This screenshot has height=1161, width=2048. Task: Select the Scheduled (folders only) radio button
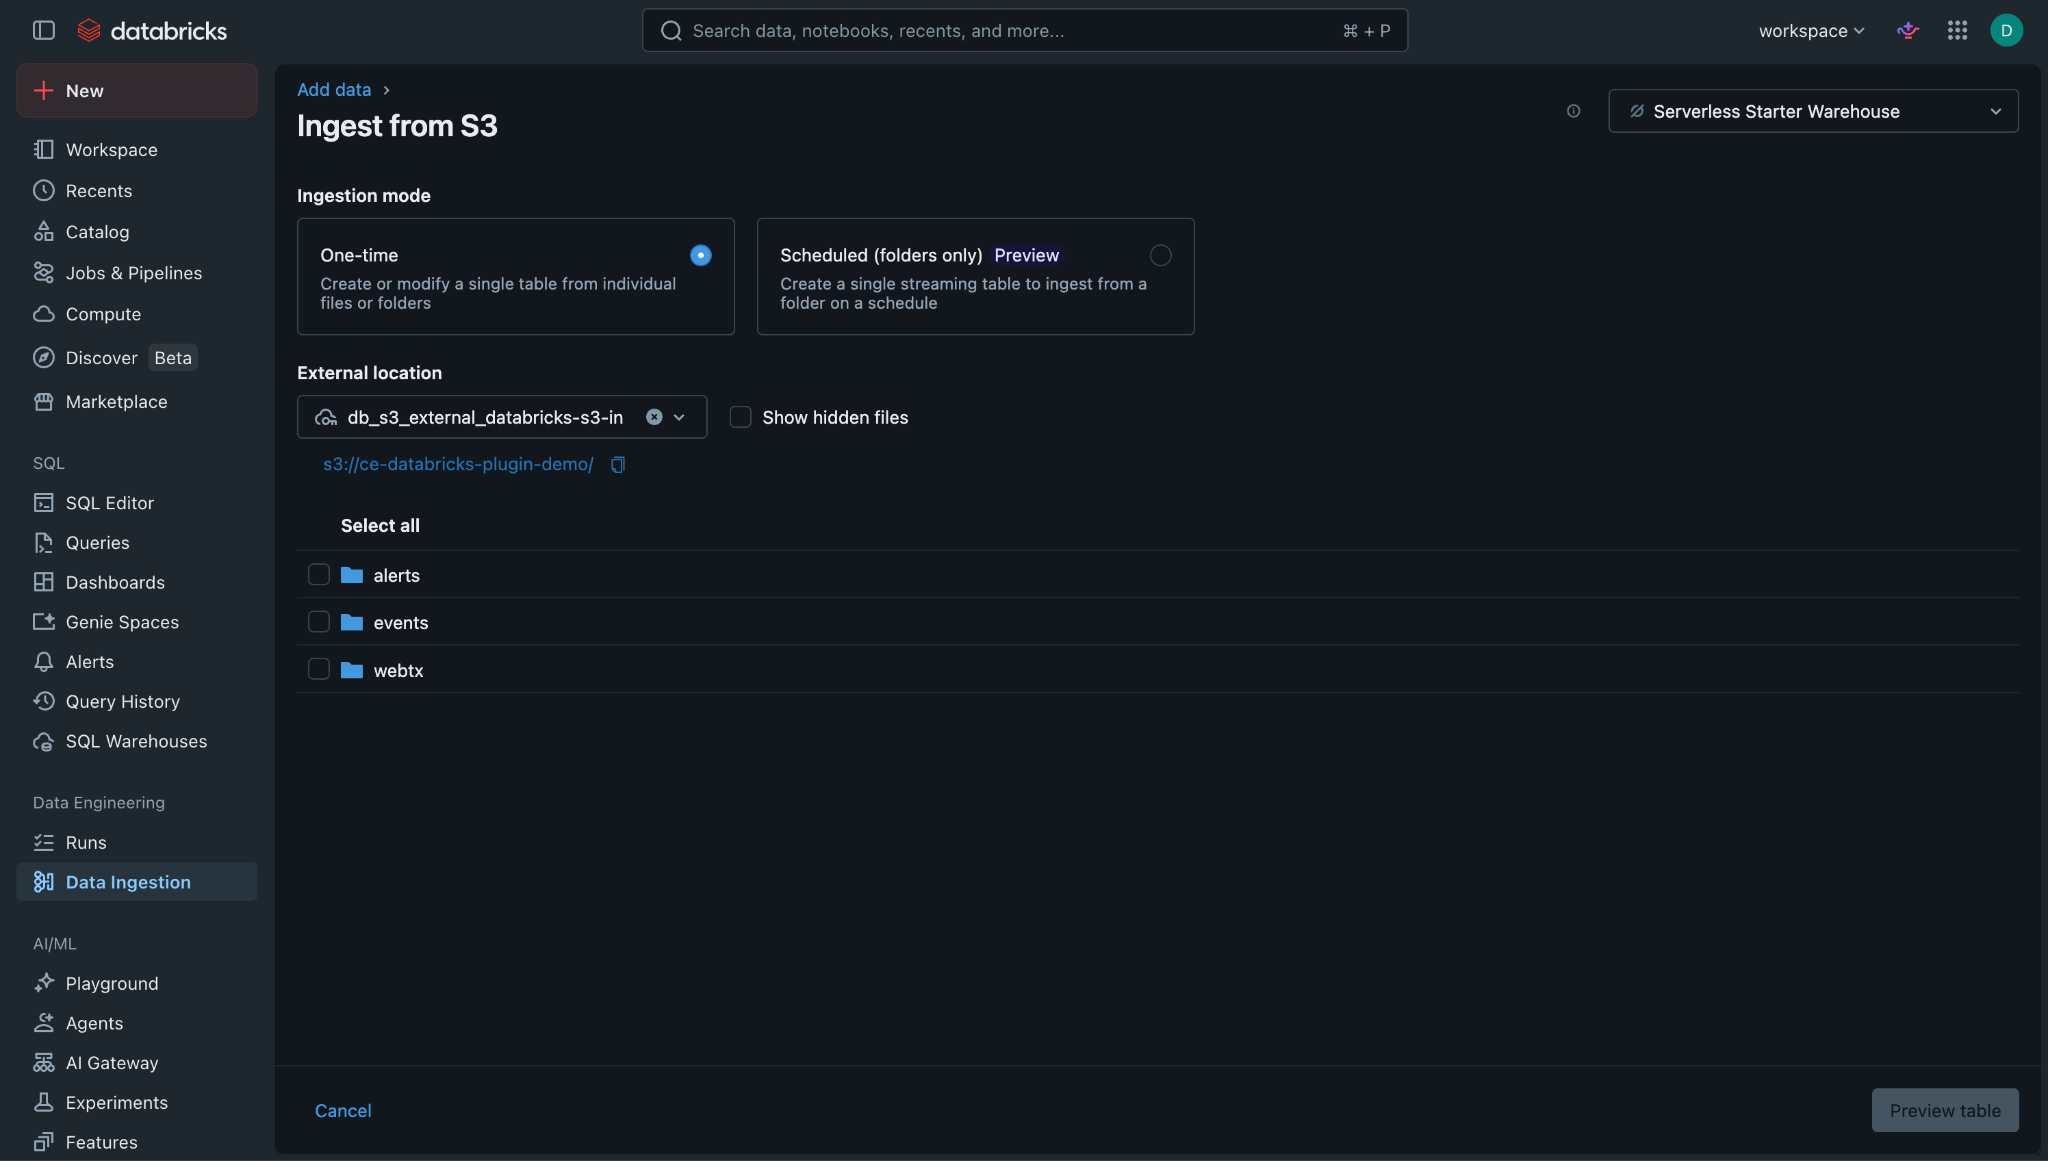tap(1160, 255)
